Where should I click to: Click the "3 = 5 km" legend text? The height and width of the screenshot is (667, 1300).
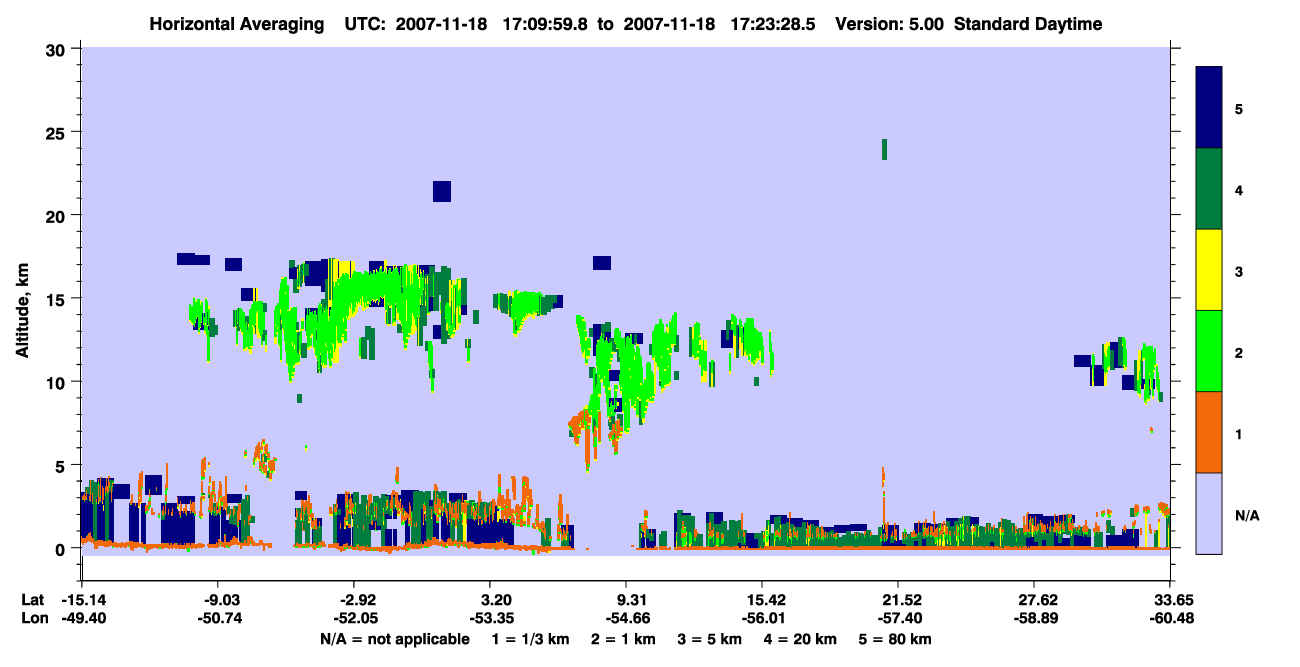[711, 639]
